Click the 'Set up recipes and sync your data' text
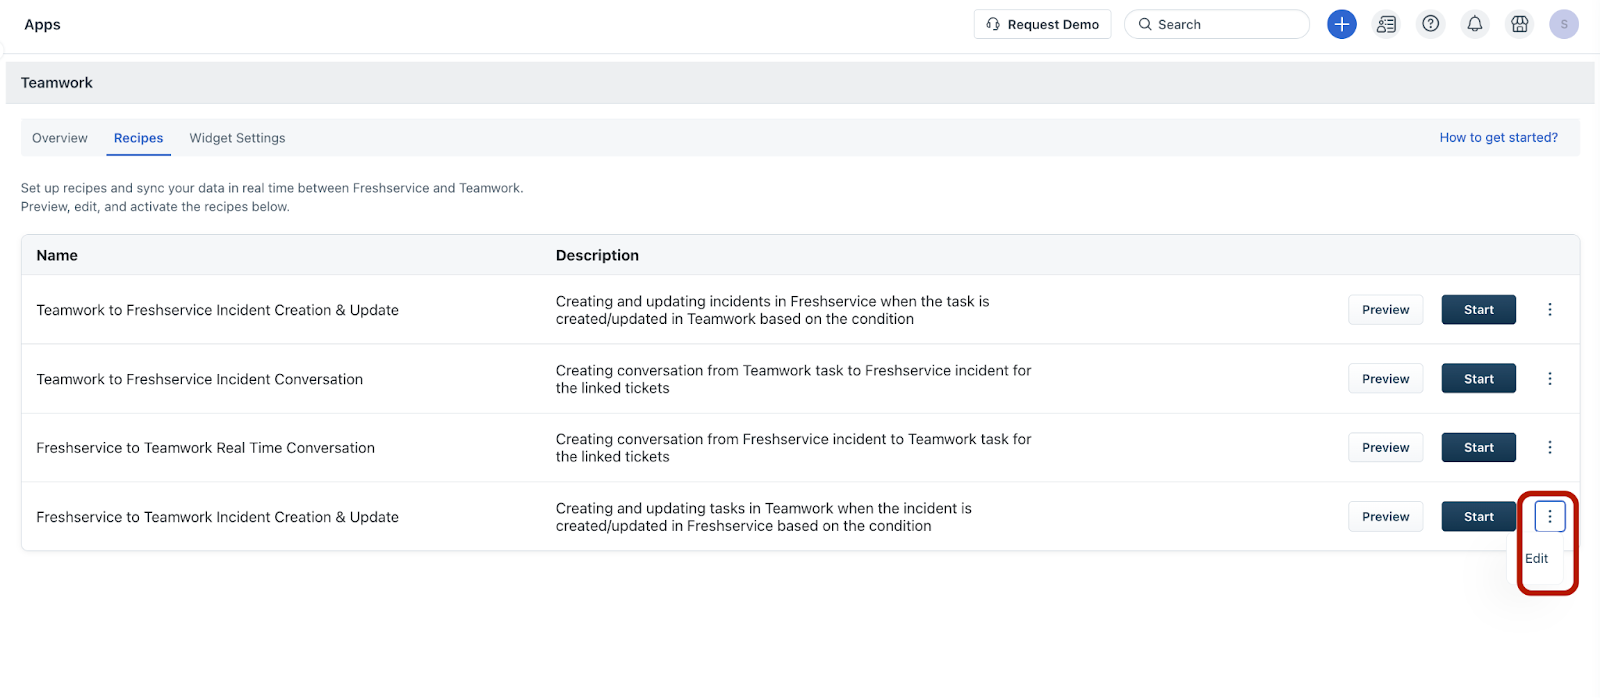This screenshot has width=1600, height=698. [x=272, y=197]
